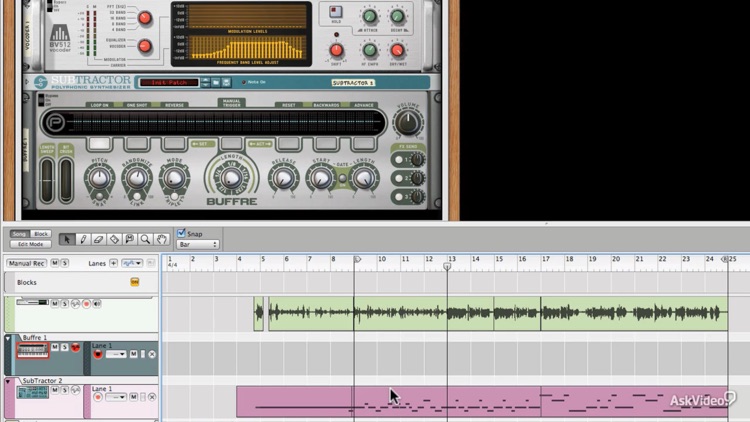Viewport: 750px width, 422px height.
Task: Toggle FX Send 1 on Buffre
Action: click(x=398, y=160)
